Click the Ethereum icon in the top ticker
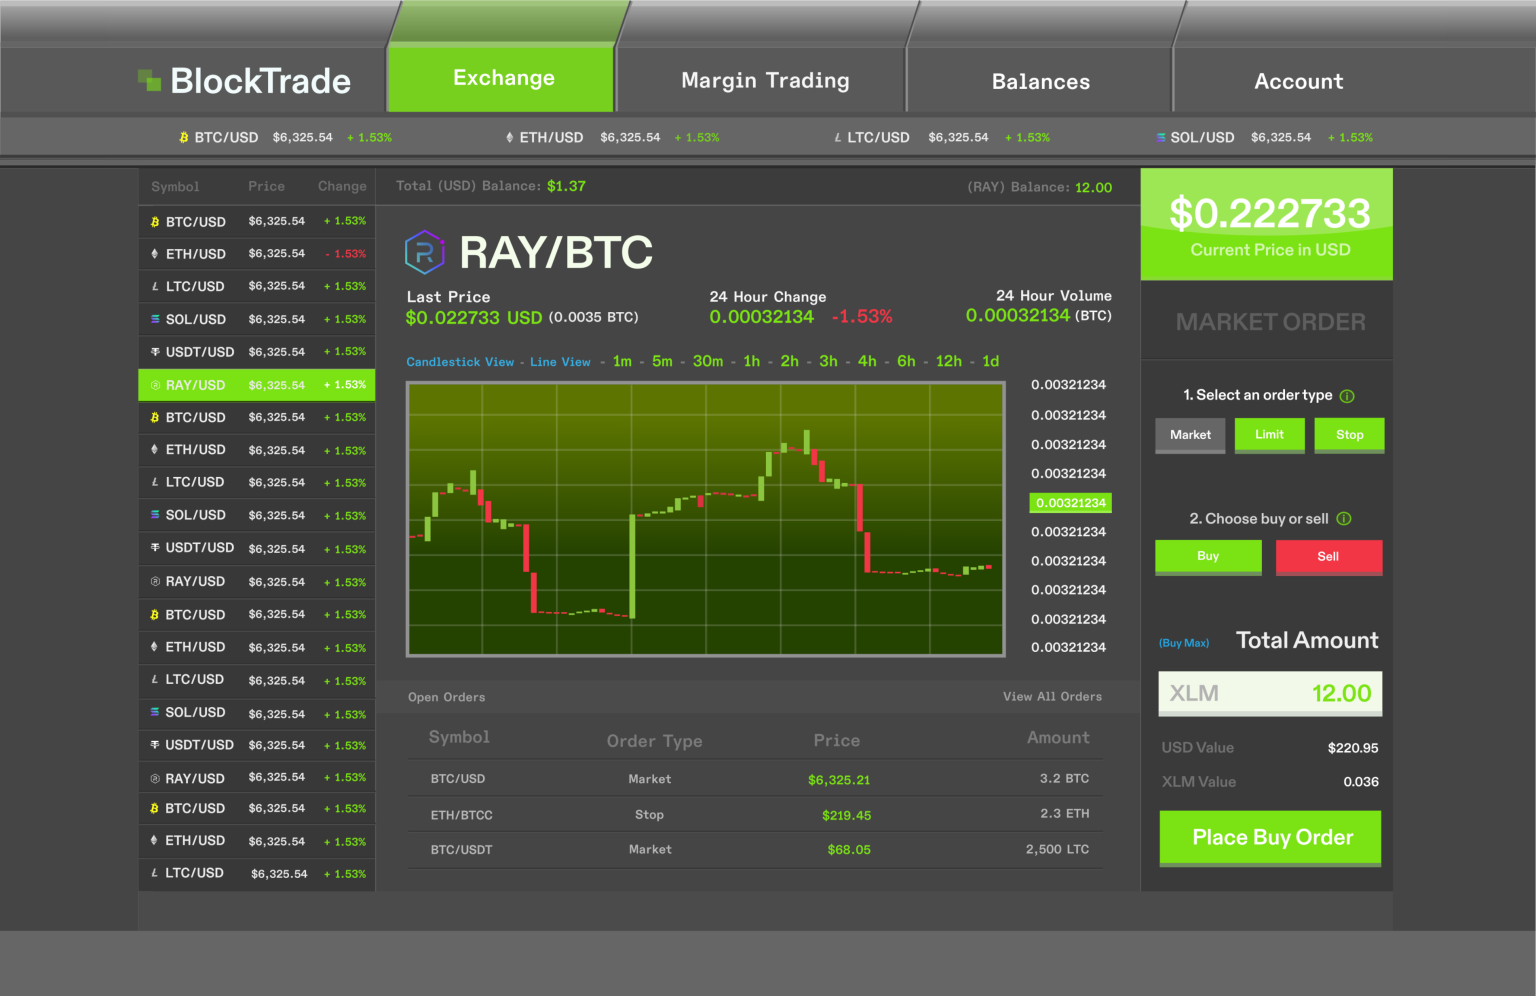 point(510,138)
